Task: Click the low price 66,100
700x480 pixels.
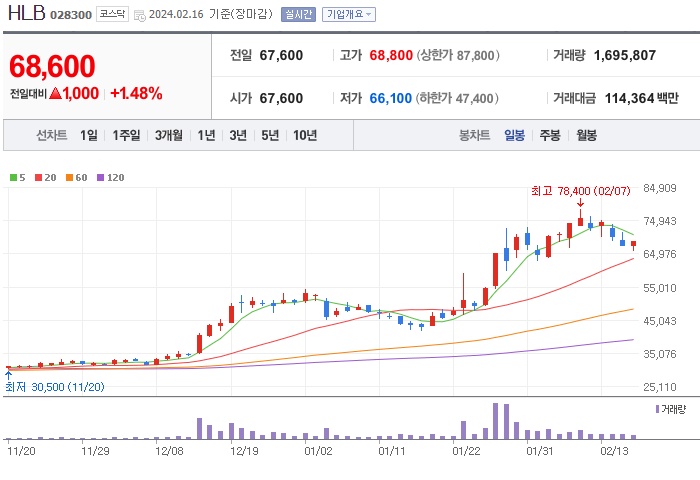Action: (391, 98)
